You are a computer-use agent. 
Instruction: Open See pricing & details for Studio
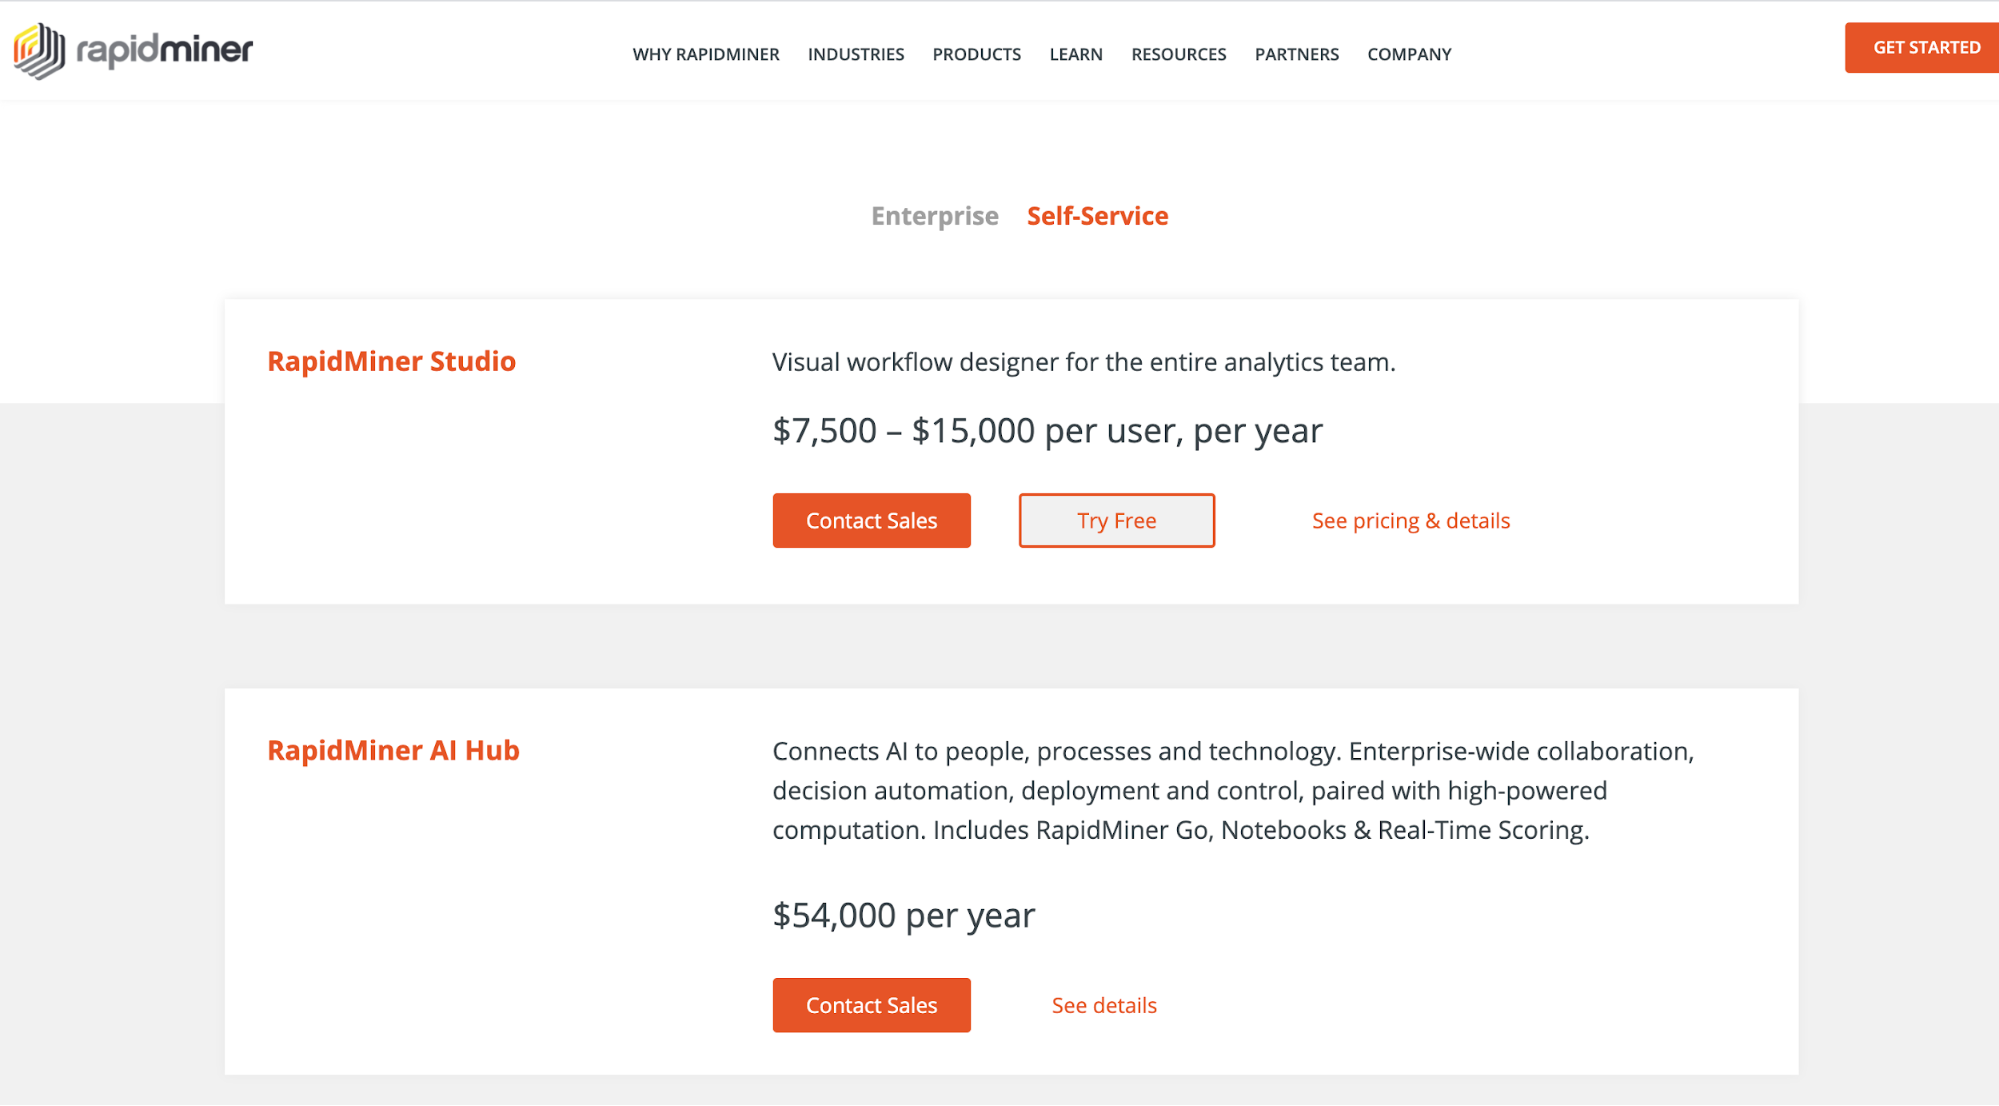(x=1410, y=520)
